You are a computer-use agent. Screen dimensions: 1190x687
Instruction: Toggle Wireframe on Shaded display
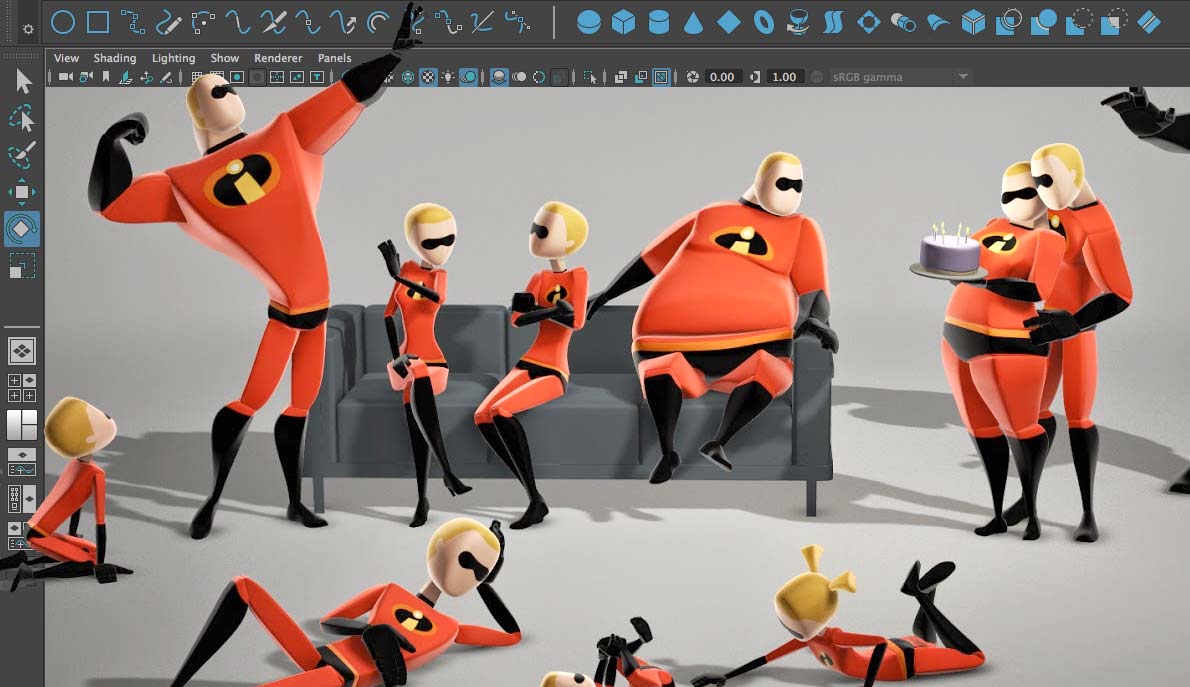click(408, 77)
